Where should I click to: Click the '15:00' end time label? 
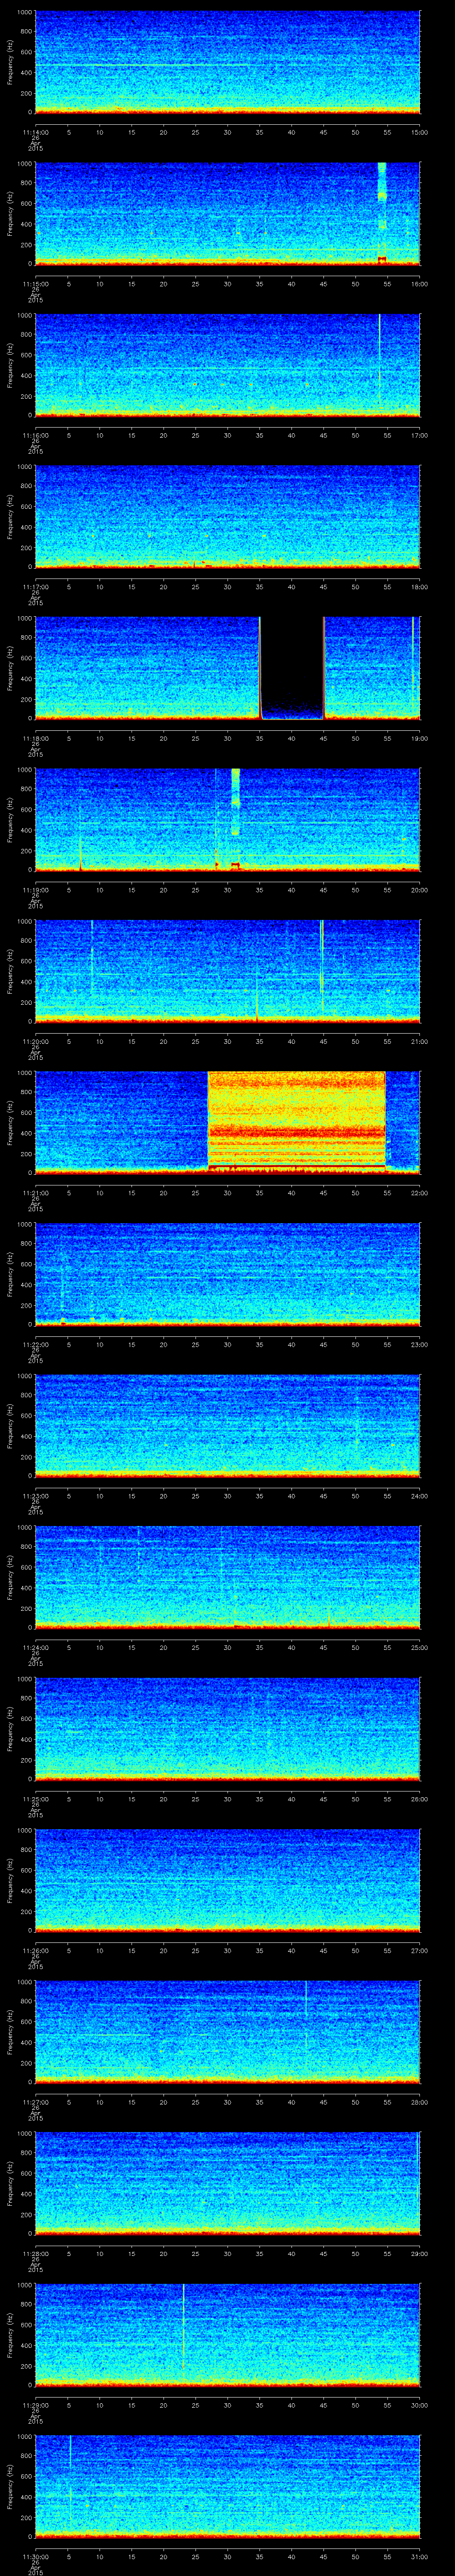pos(420,131)
